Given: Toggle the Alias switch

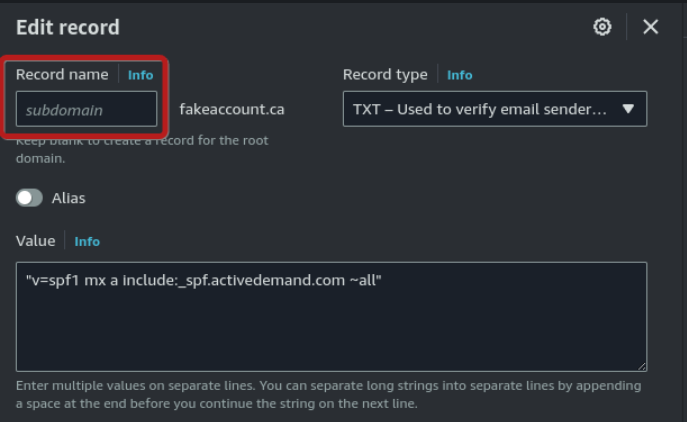Looking at the screenshot, I should tap(29, 198).
